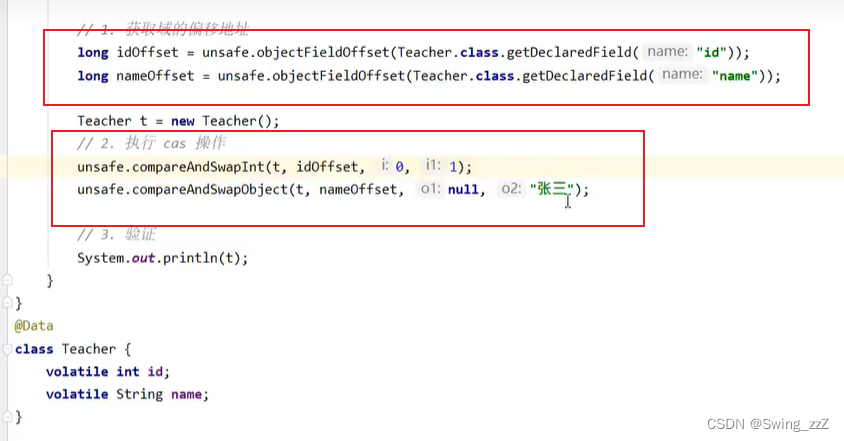
Task: Click the italic out field reference
Action: click(x=143, y=258)
